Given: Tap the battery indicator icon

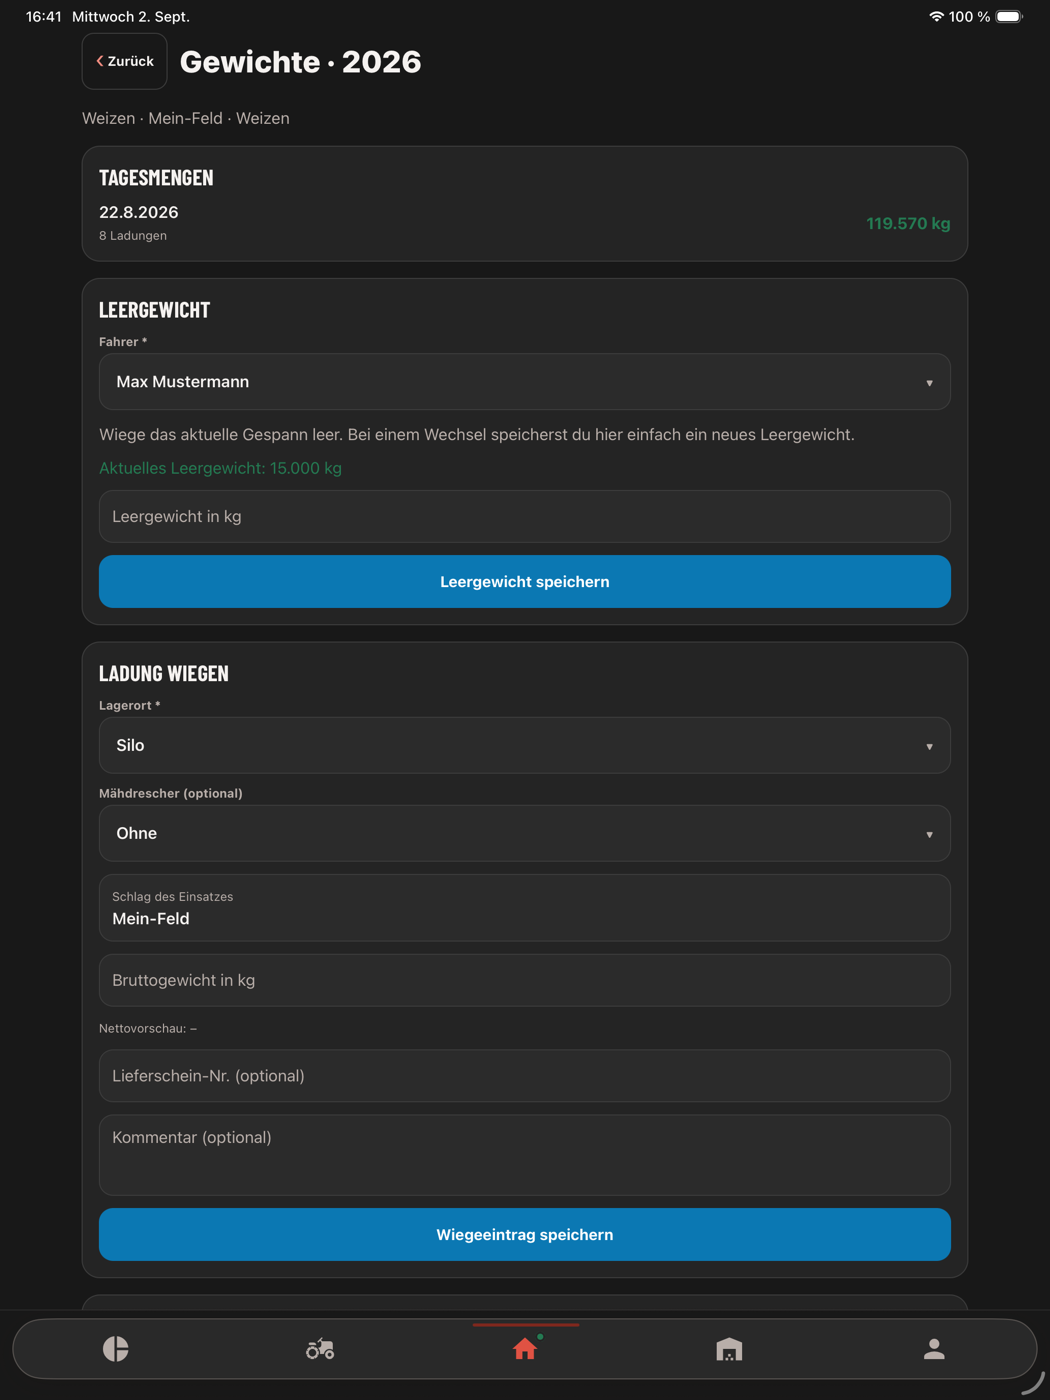Looking at the screenshot, I should pos(1009,17).
